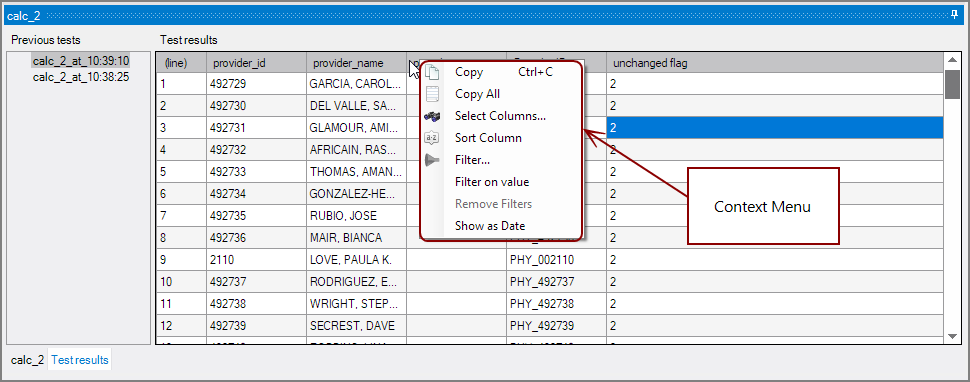Click the Select Columns binoculars icon

[x=432, y=116]
